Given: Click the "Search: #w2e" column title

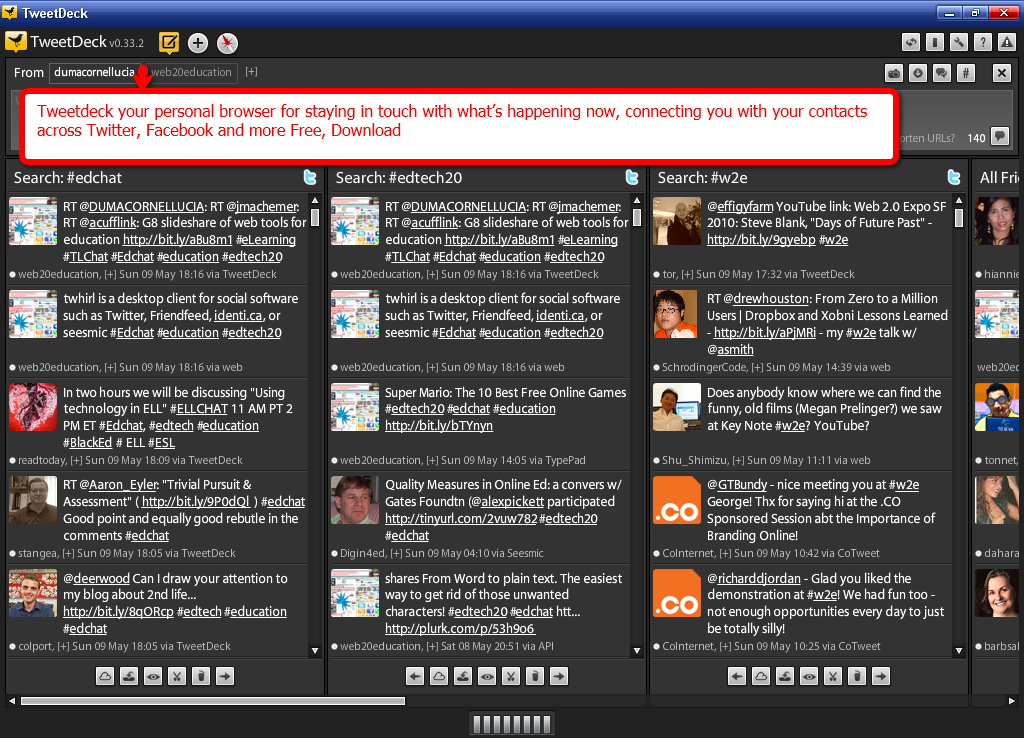Looking at the screenshot, I should pyautogui.click(x=702, y=178).
